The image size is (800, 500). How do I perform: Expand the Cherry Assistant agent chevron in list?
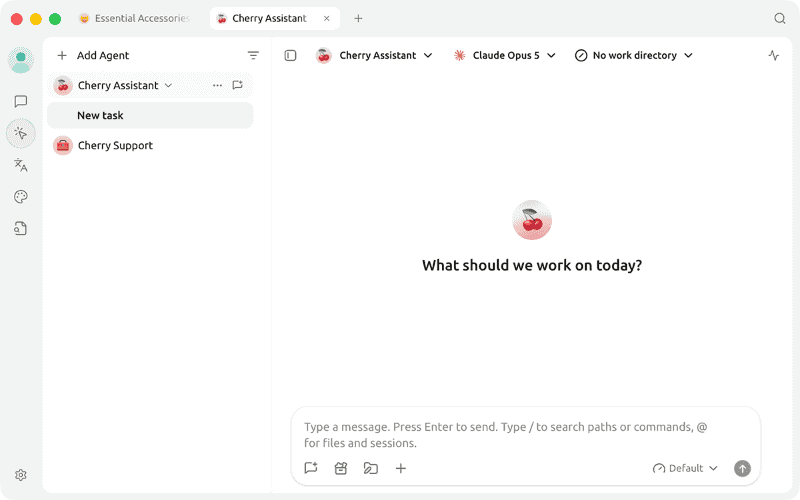click(168, 85)
